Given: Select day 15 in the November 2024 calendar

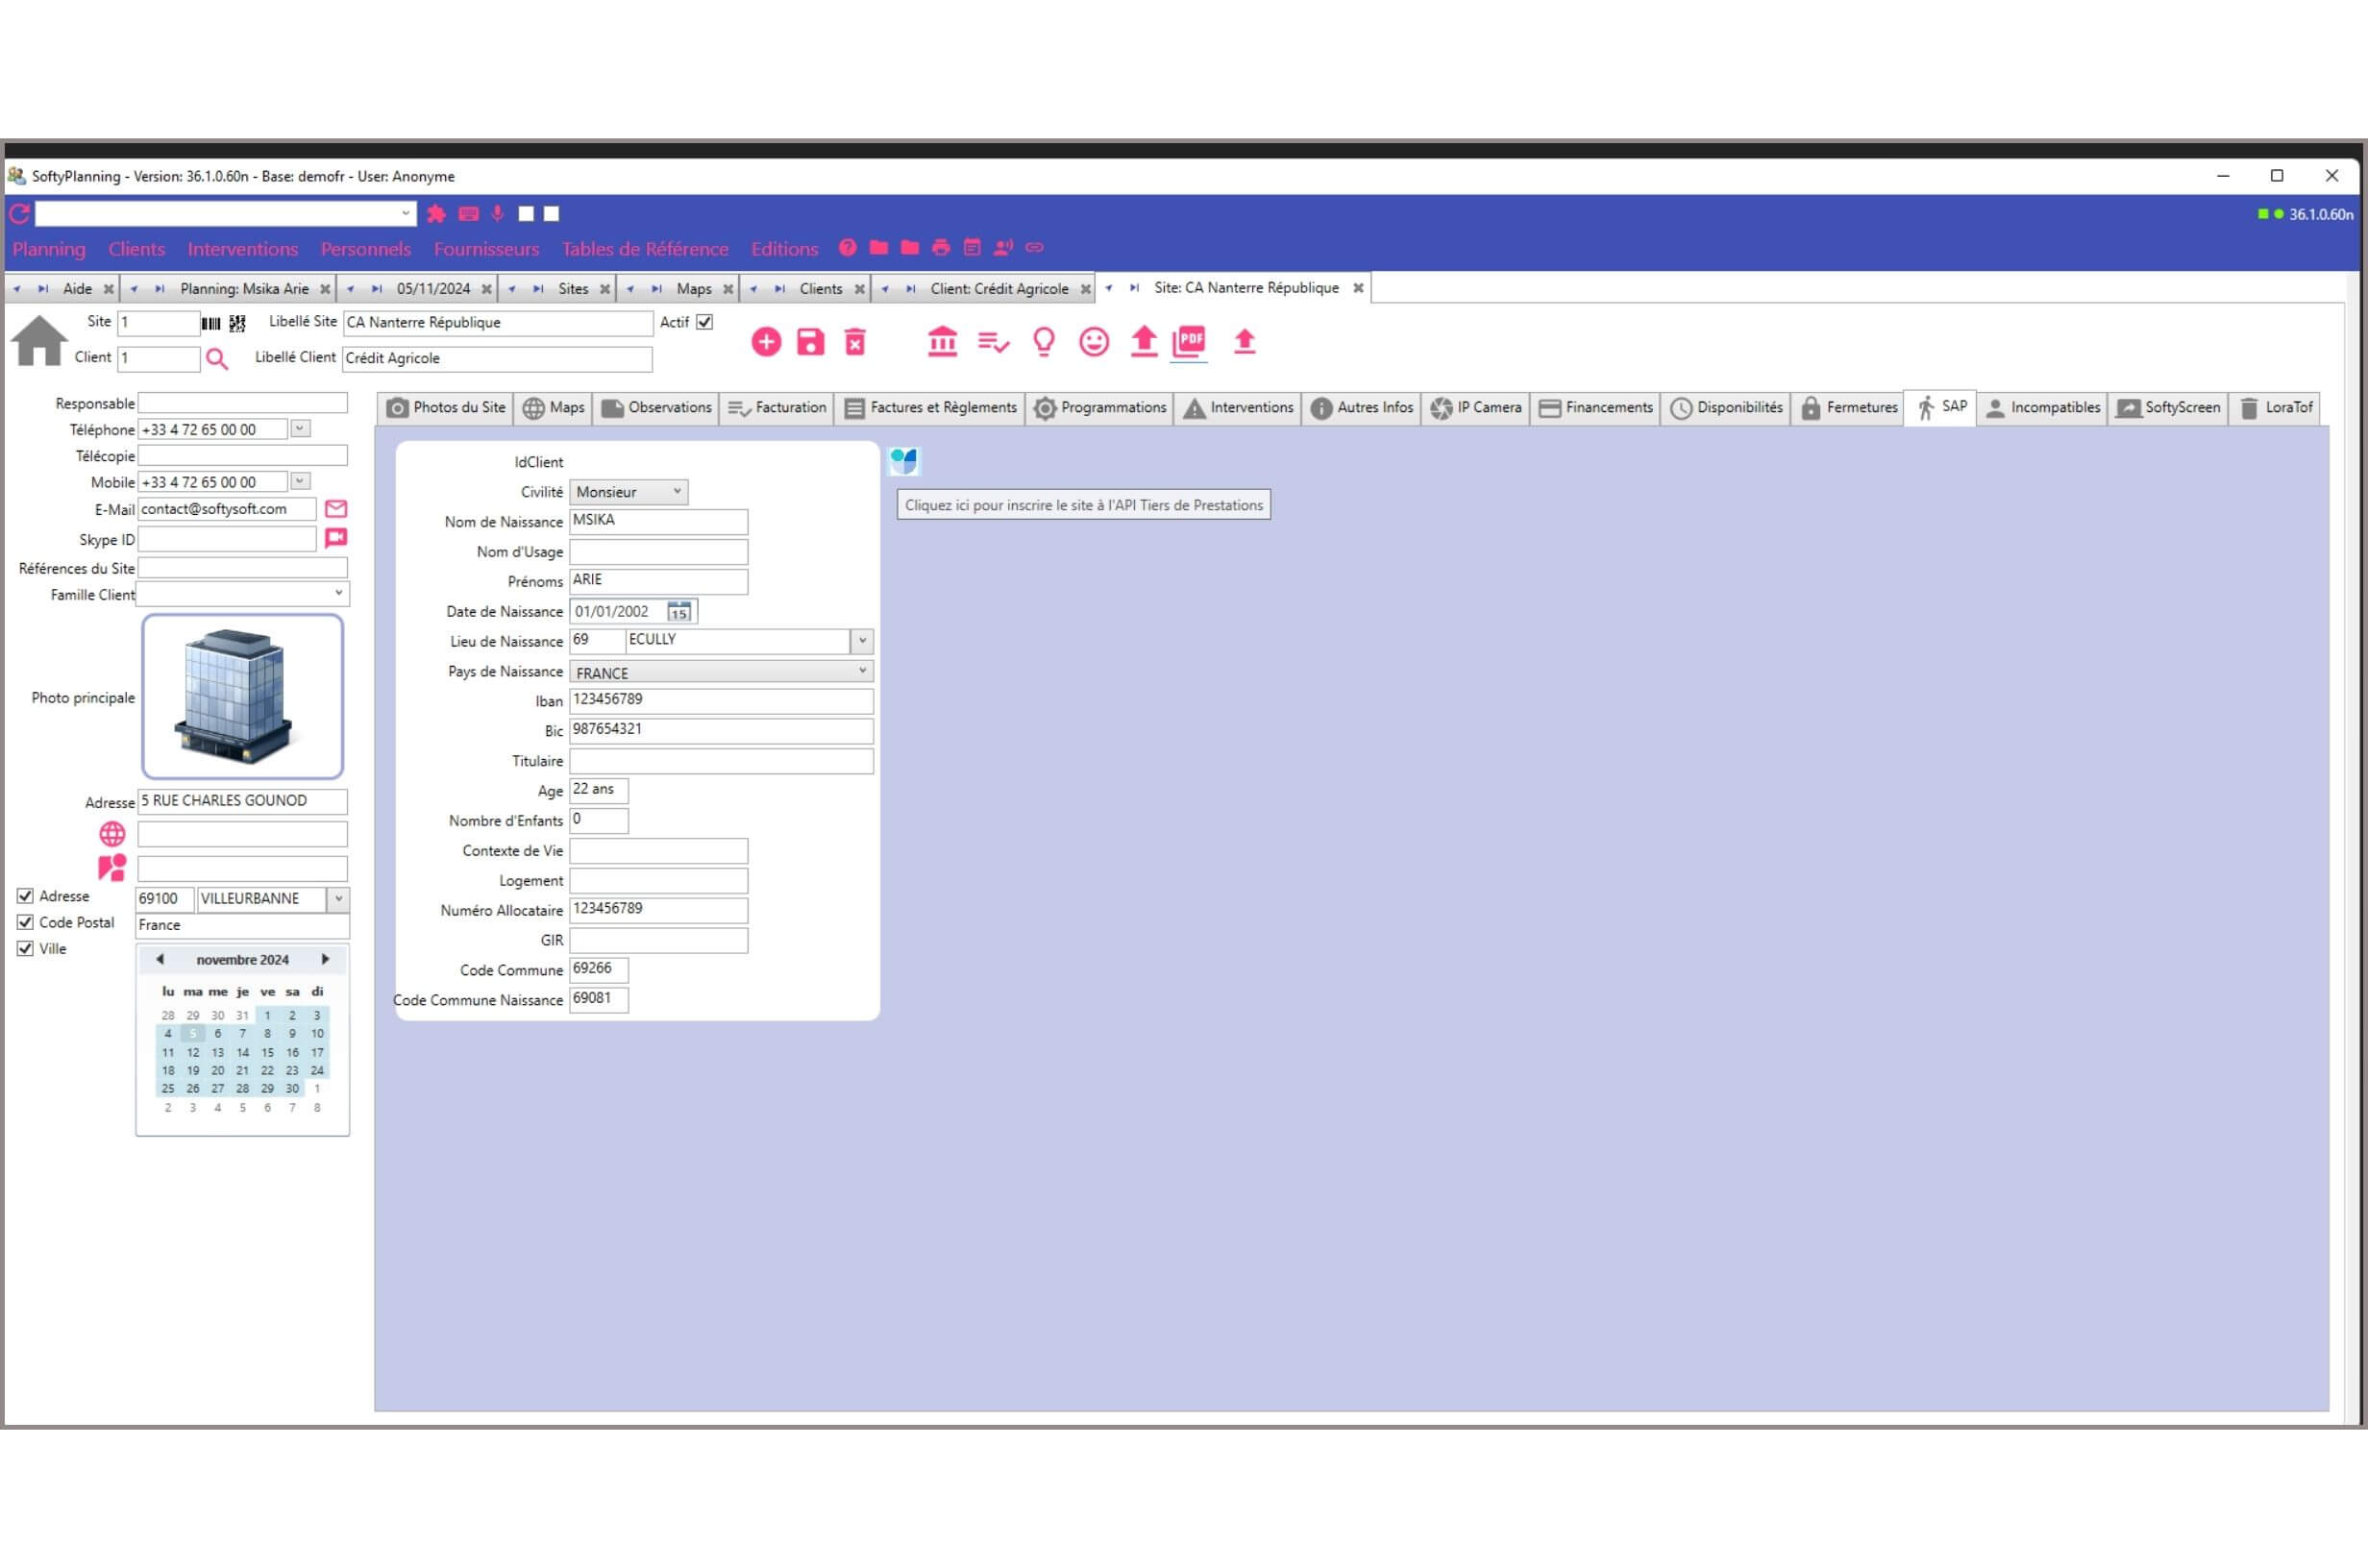Looking at the screenshot, I should pyautogui.click(x=267, y=1052).
